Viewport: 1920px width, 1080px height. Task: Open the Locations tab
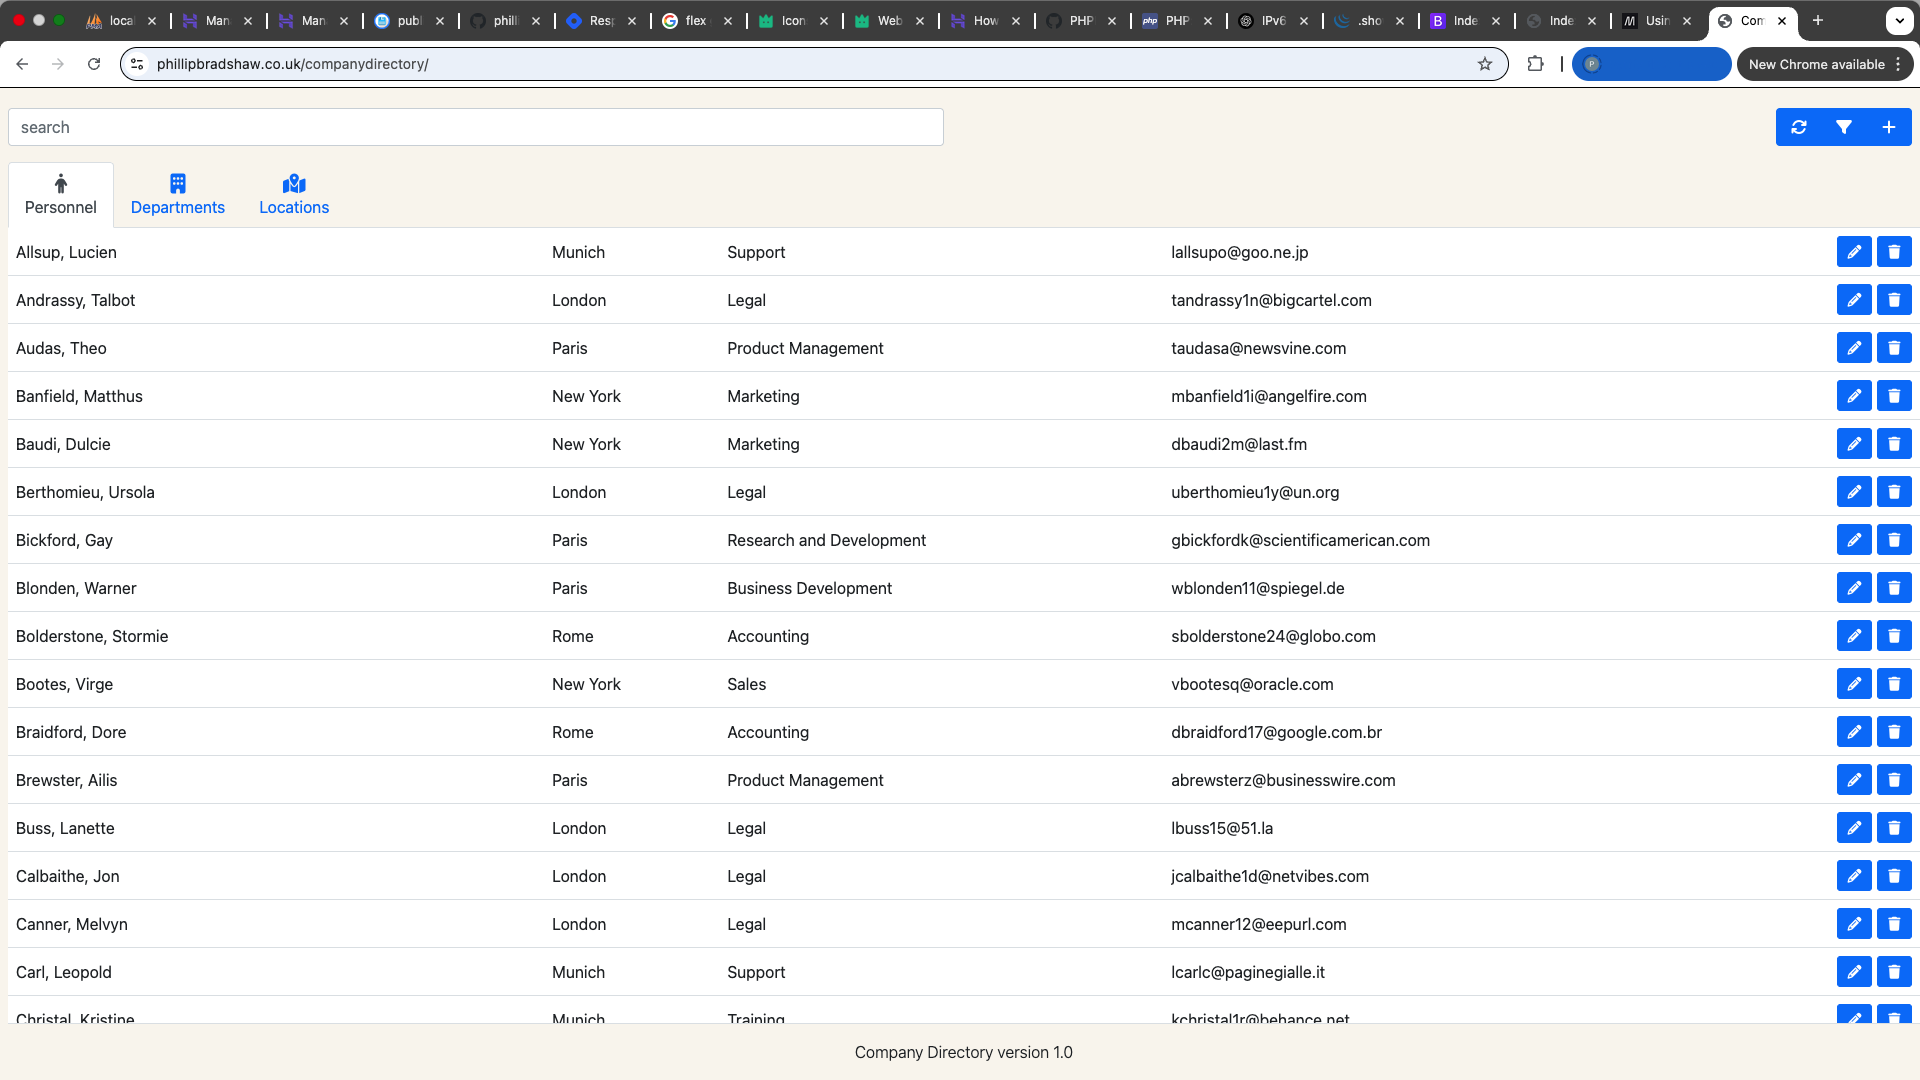pos(293,194)
